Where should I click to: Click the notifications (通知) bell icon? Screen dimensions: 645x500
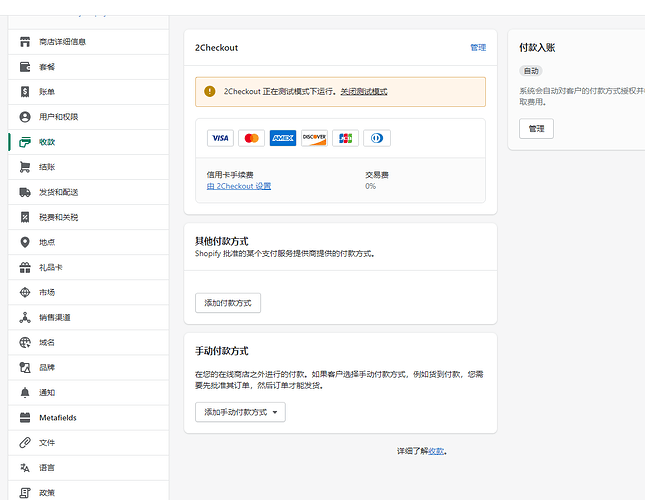pyautogui.click(x=25, y=392)
